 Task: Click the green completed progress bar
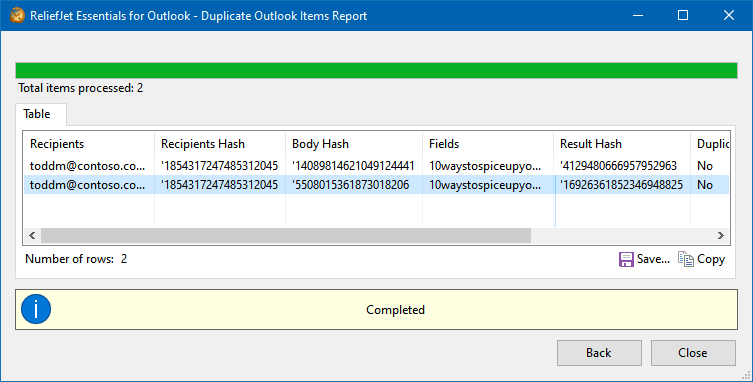click(x=376, y=71)
